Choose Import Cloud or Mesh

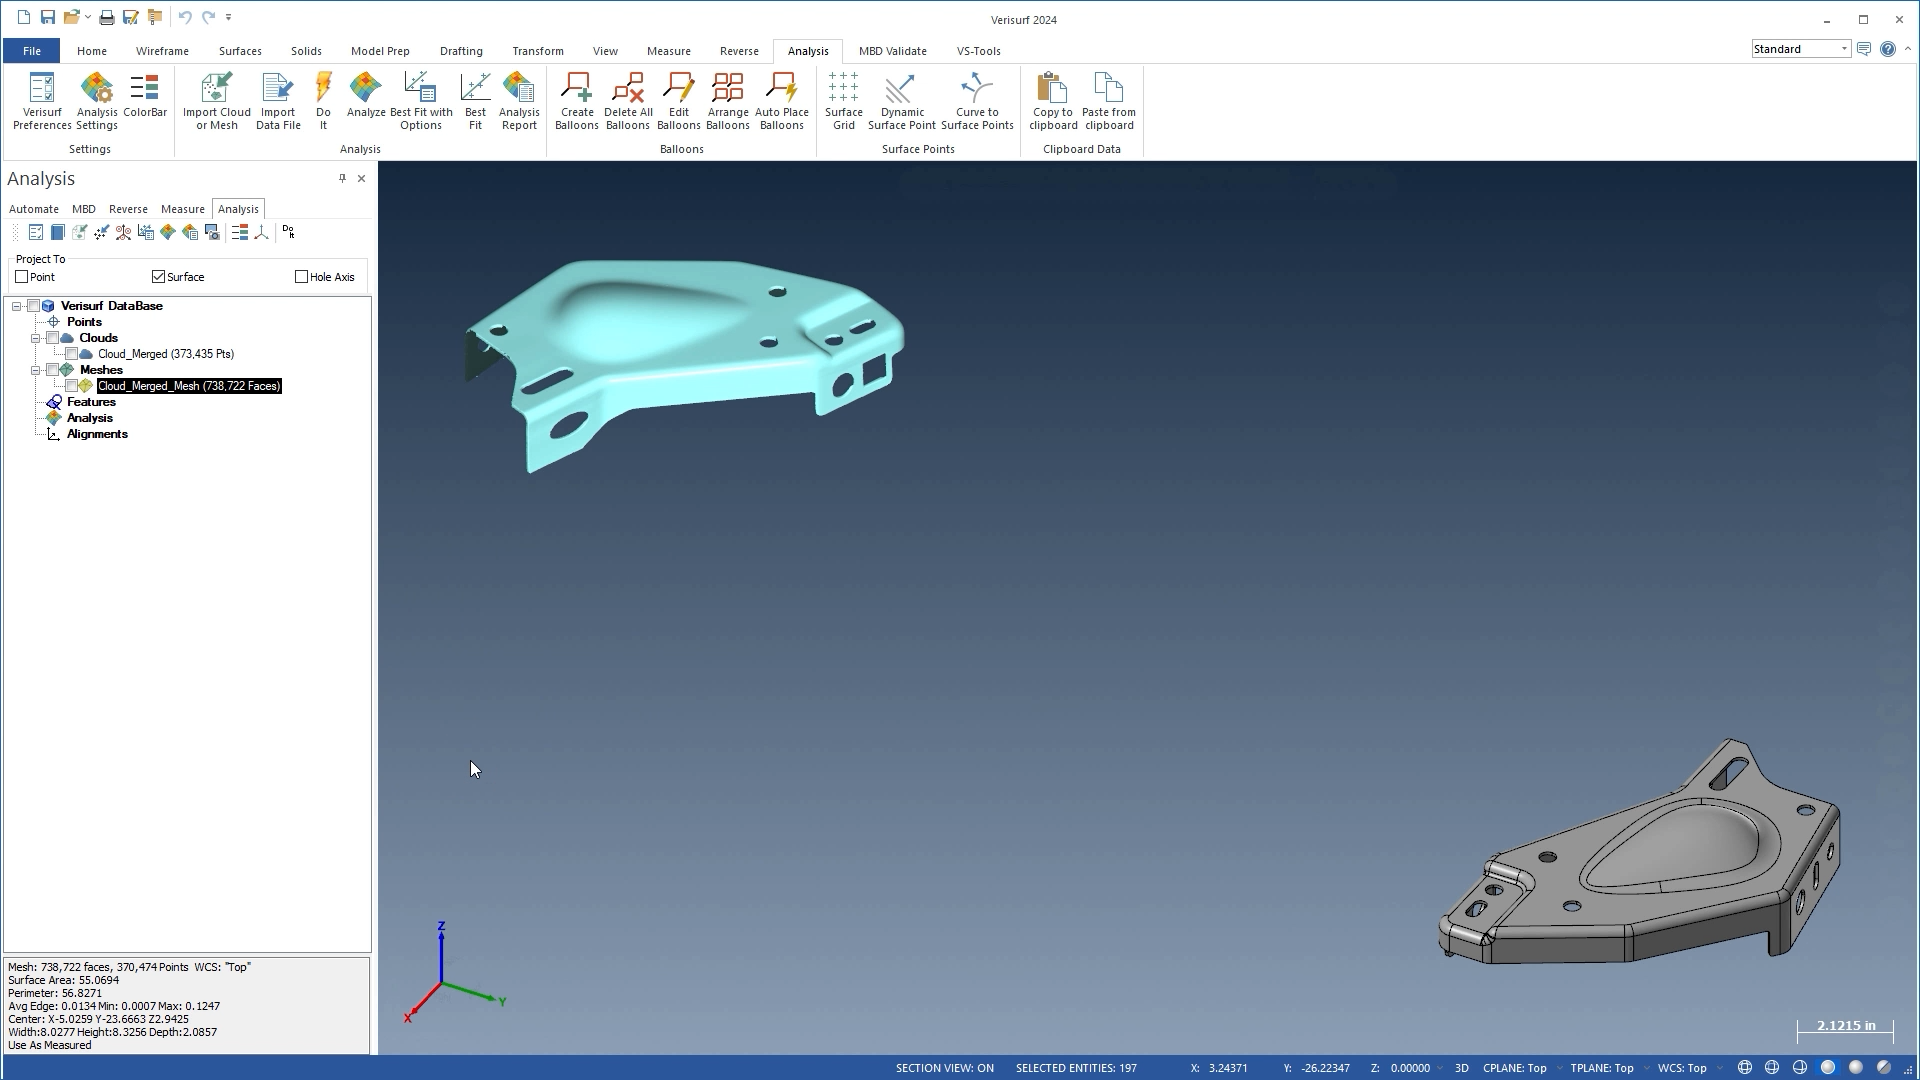217,101
